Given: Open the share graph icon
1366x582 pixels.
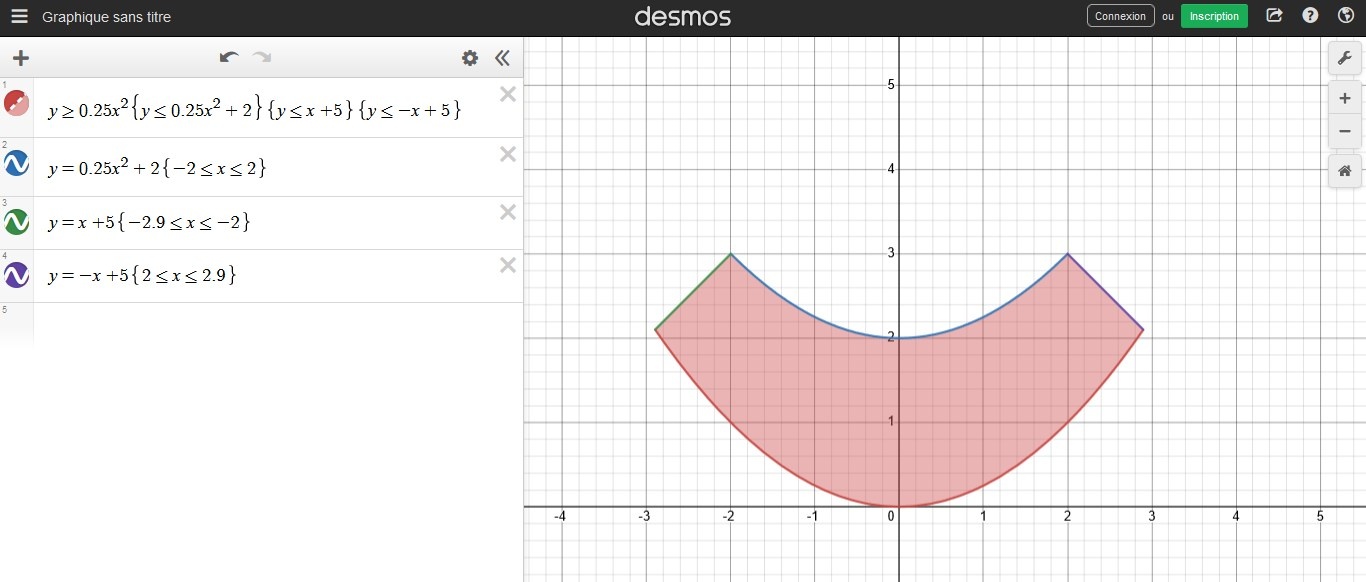Looking at the screenshot, I should pos(1274,16).
